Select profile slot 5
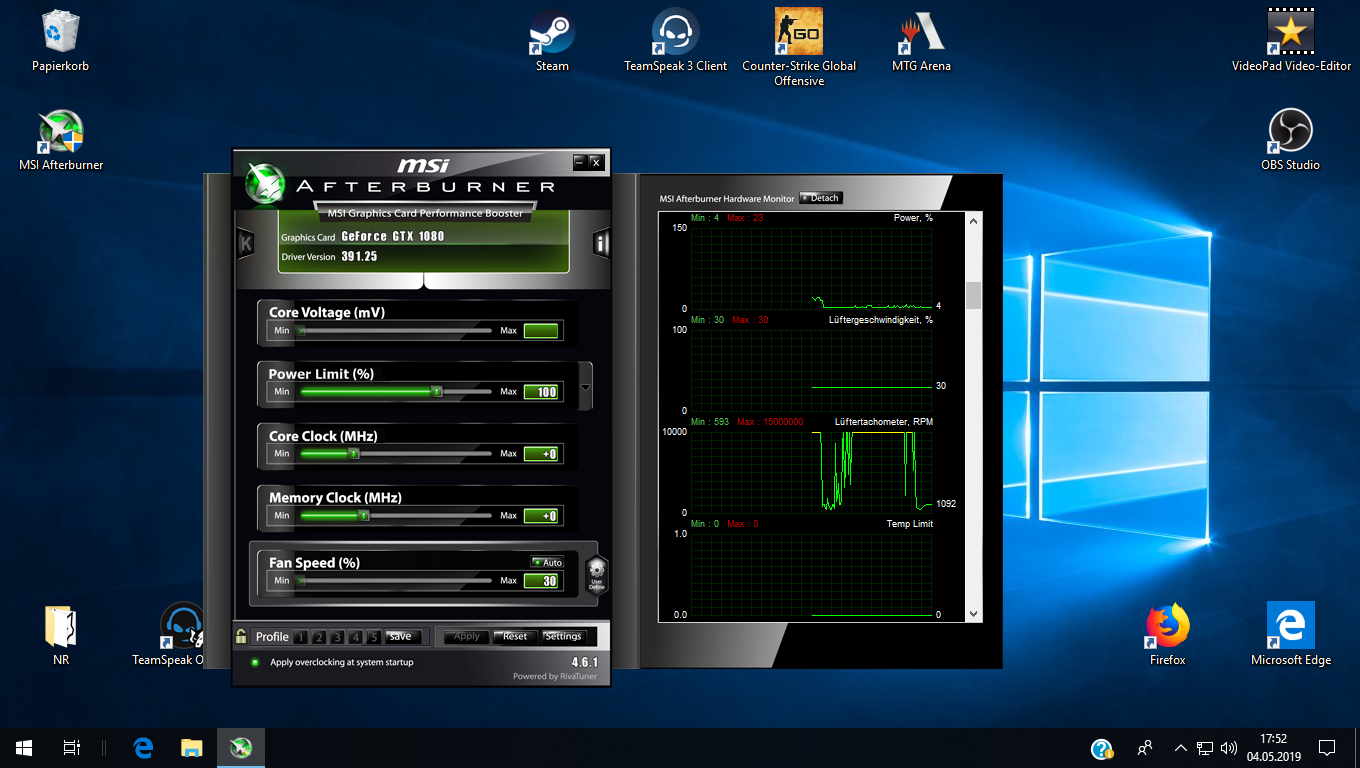 pyautogui.click(x=374, y=637)
